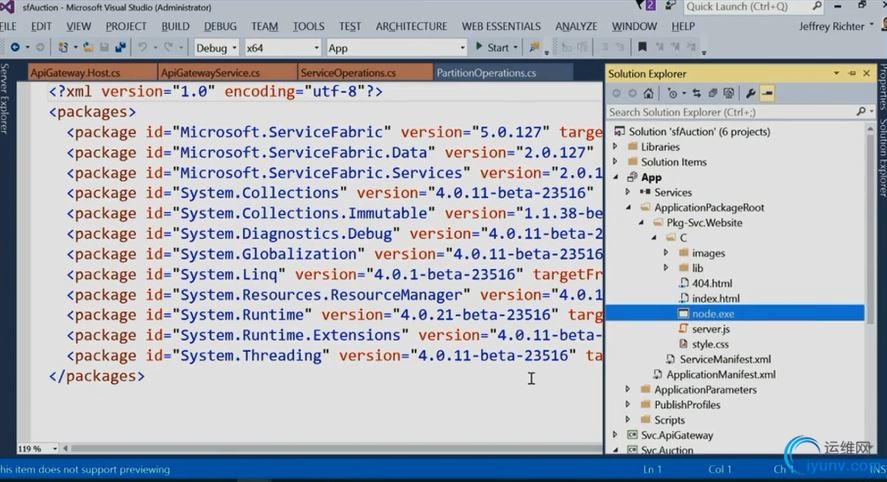Click the Undo toolbar icon

click(143, 48)
